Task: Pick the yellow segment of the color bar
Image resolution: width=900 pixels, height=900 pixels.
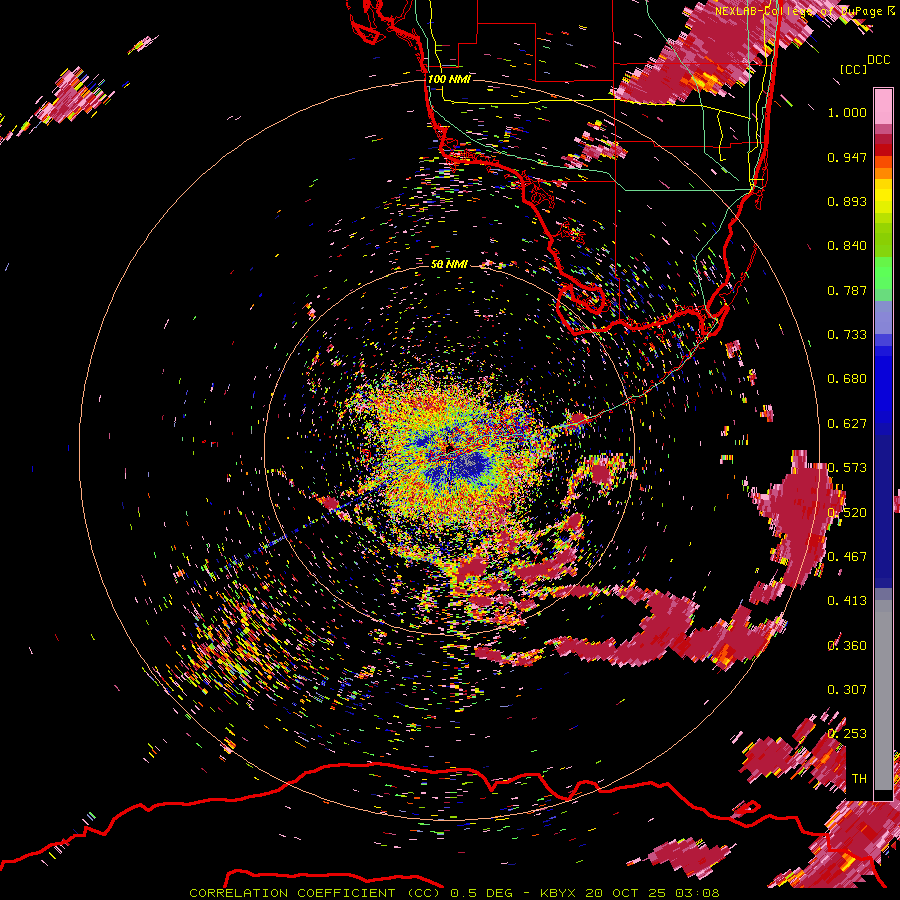Action: coord(883,197)
